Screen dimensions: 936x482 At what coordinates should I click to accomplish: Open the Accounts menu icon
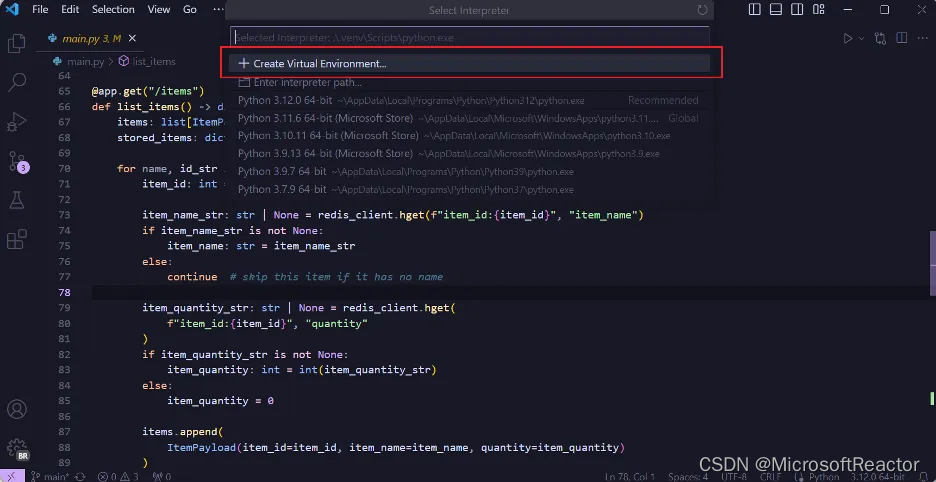click(17, 410)
